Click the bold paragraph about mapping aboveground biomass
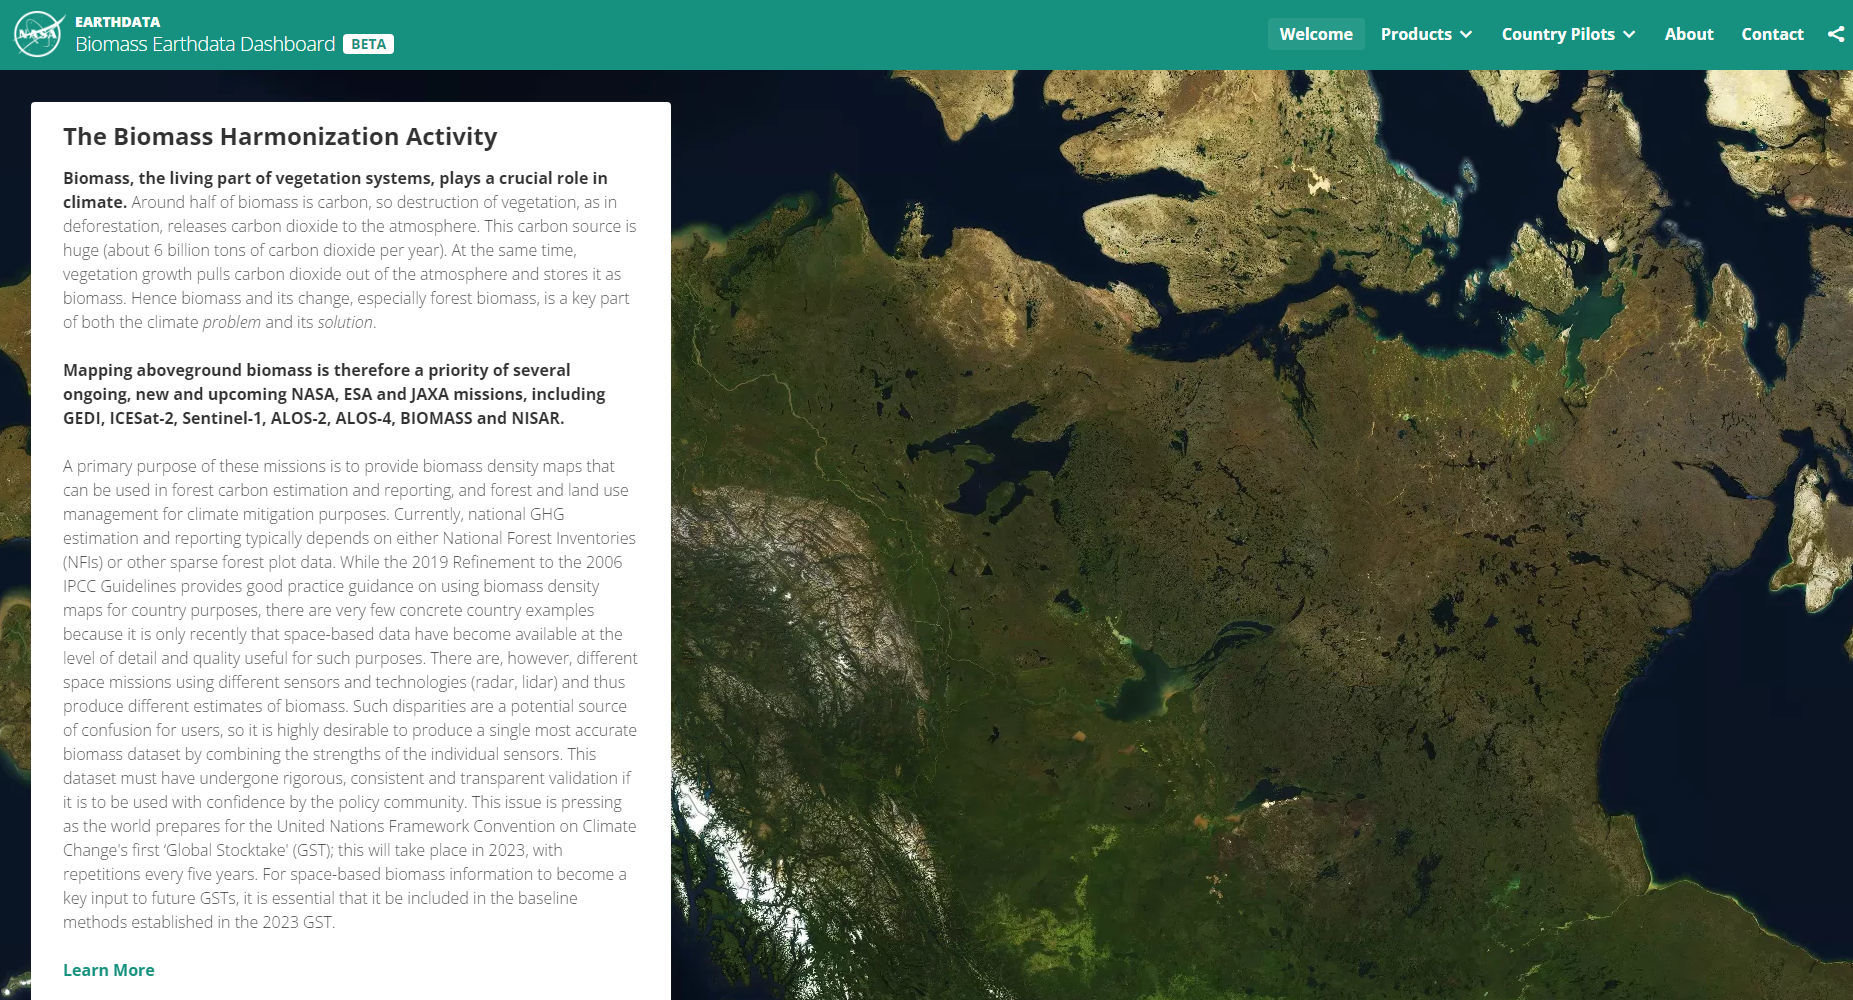1853x1000 pixels. [334, 394]
